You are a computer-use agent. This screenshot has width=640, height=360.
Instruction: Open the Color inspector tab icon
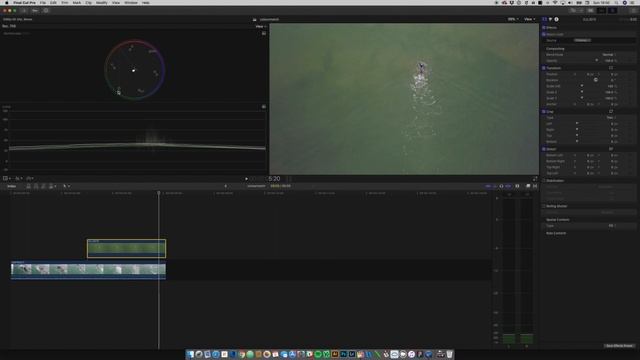point(550,19)
